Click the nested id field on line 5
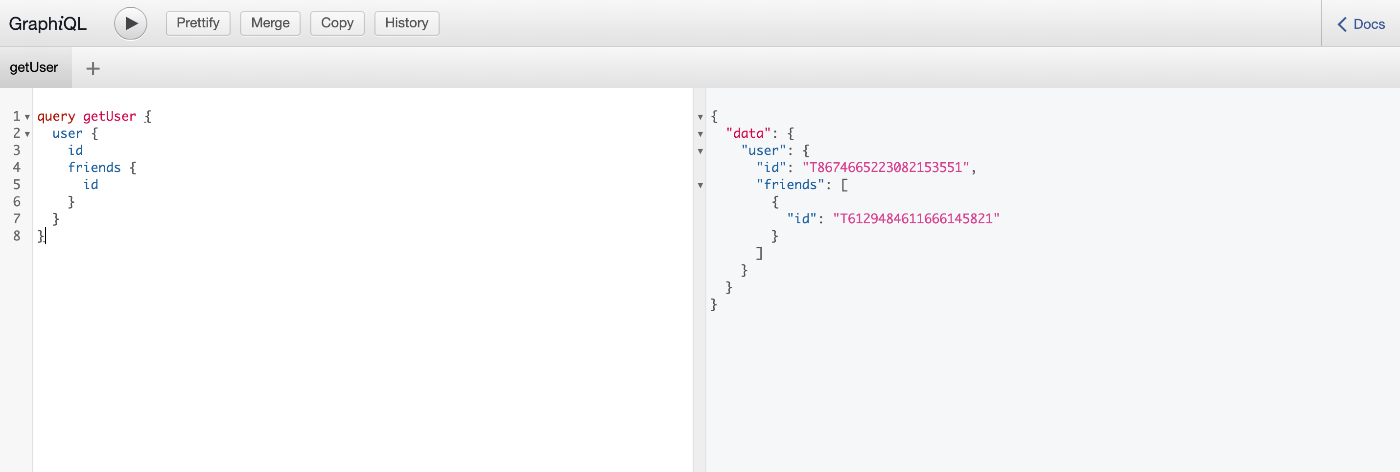 [x=91, y=184]
